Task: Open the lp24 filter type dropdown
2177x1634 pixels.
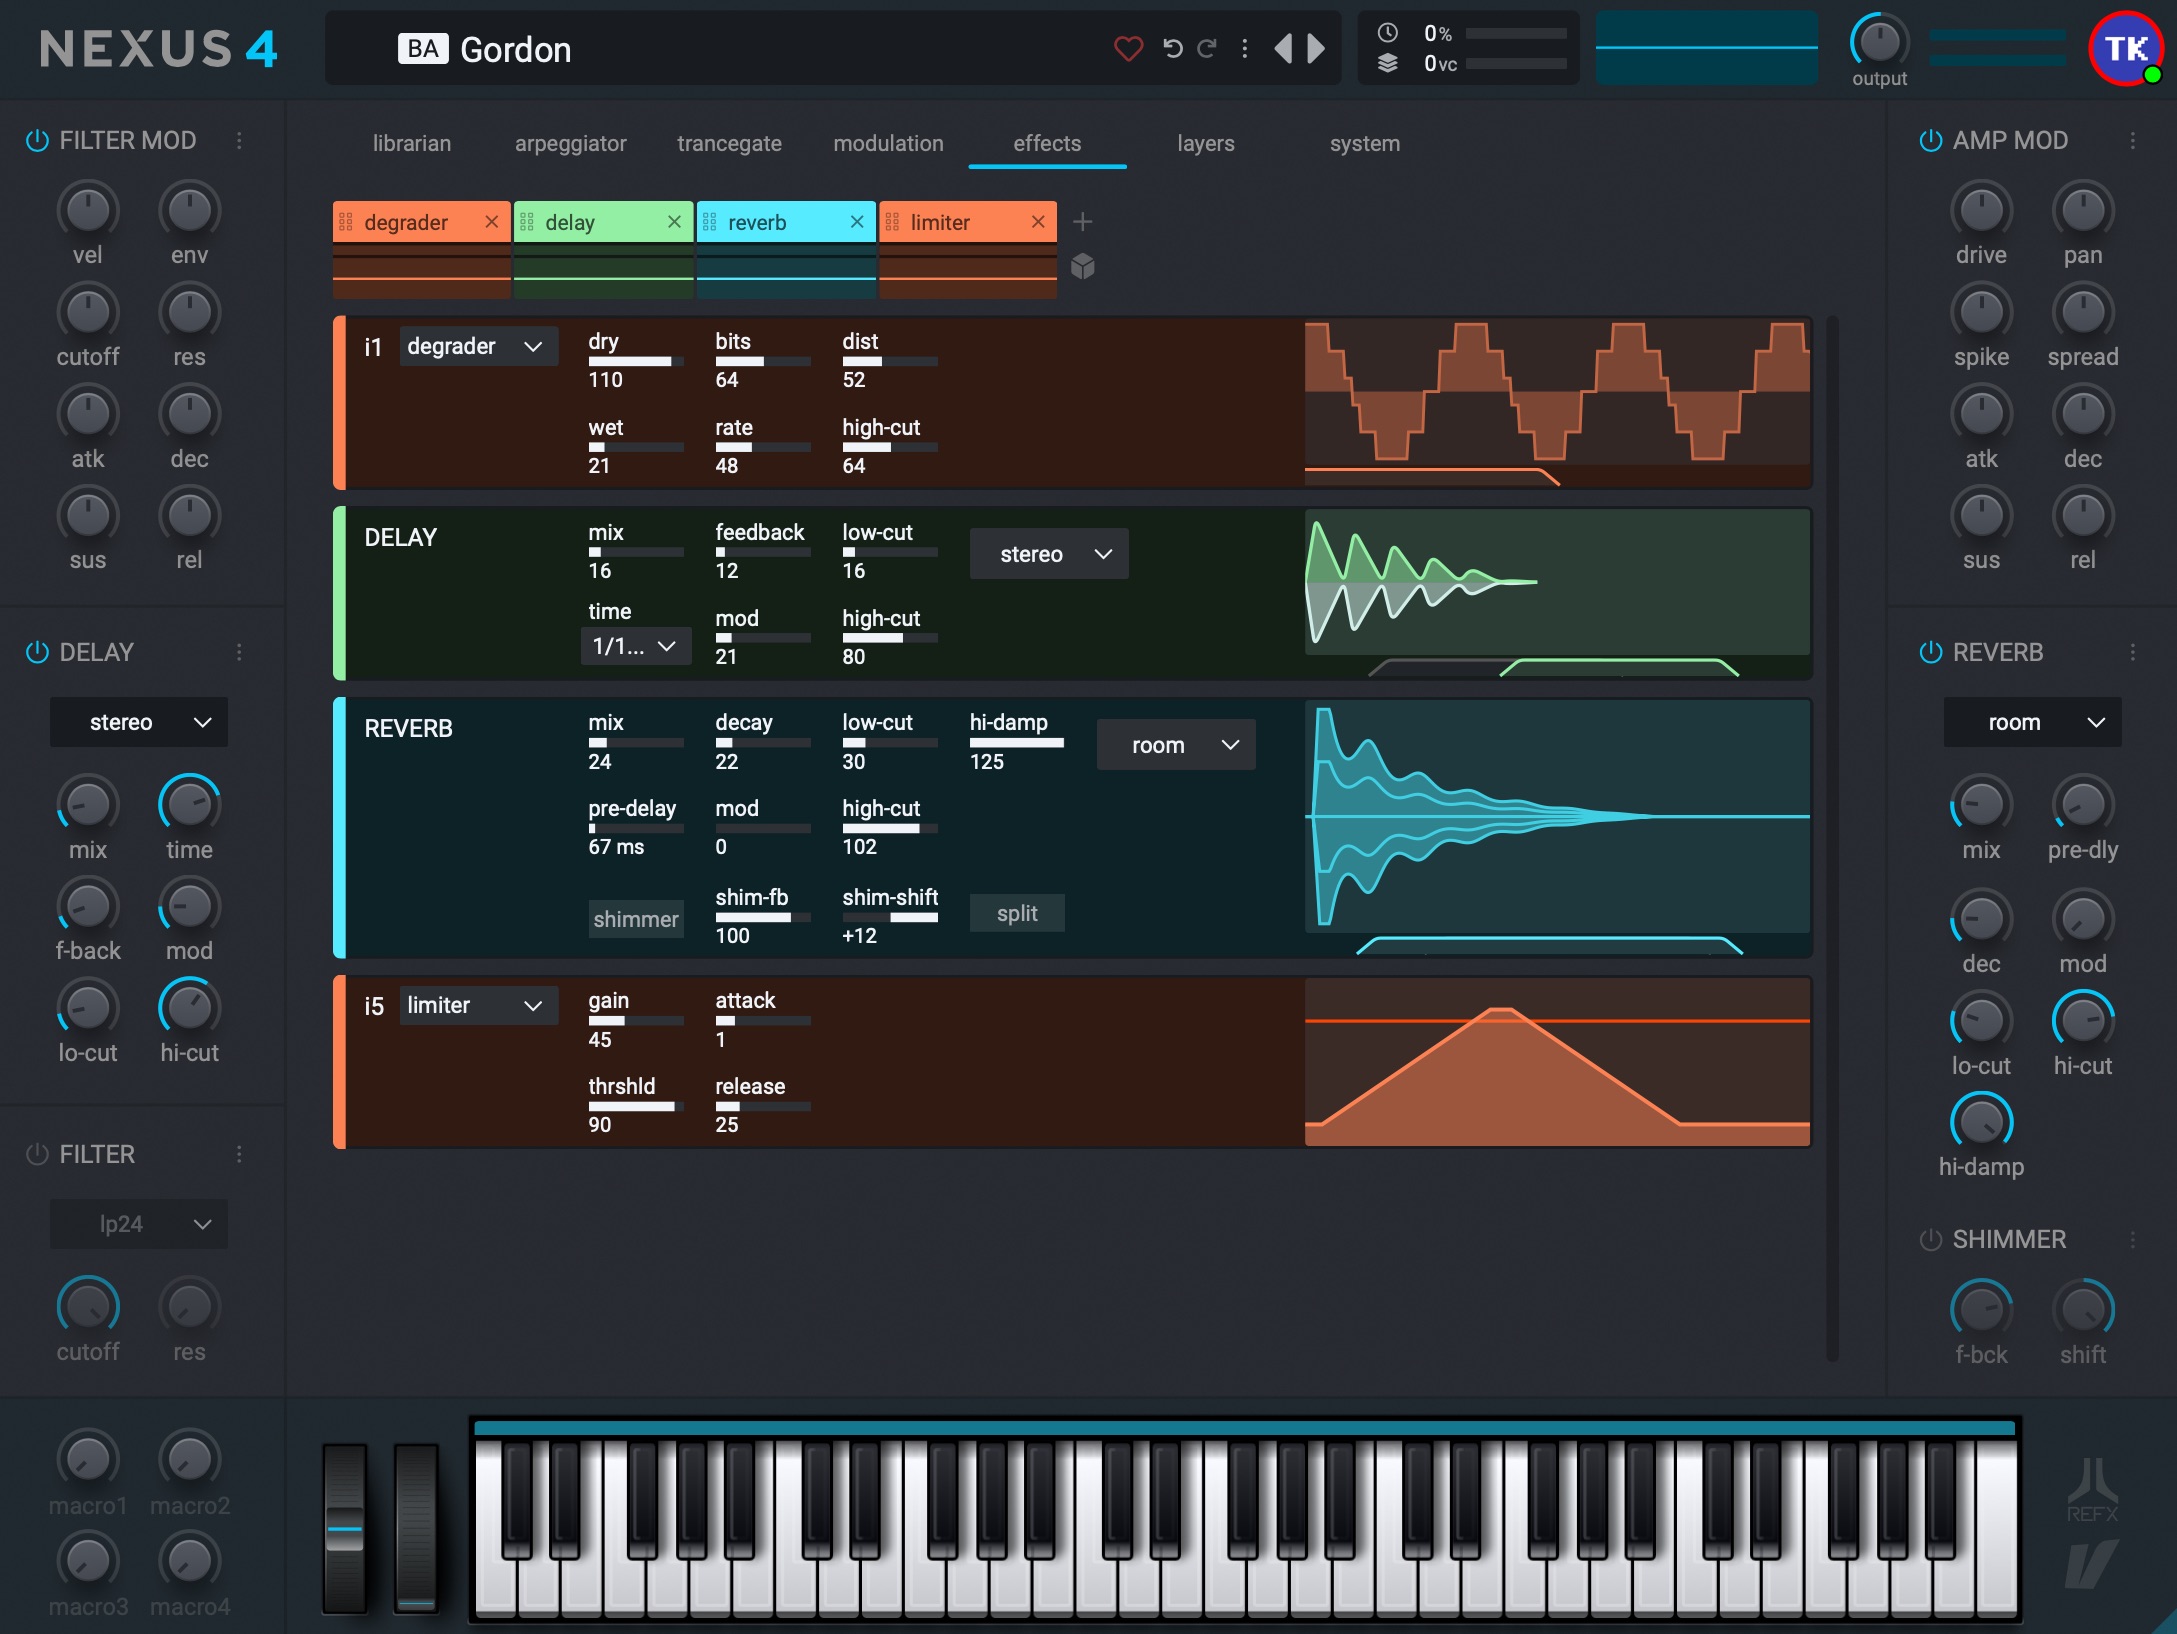Action: tap(139, 1224)
